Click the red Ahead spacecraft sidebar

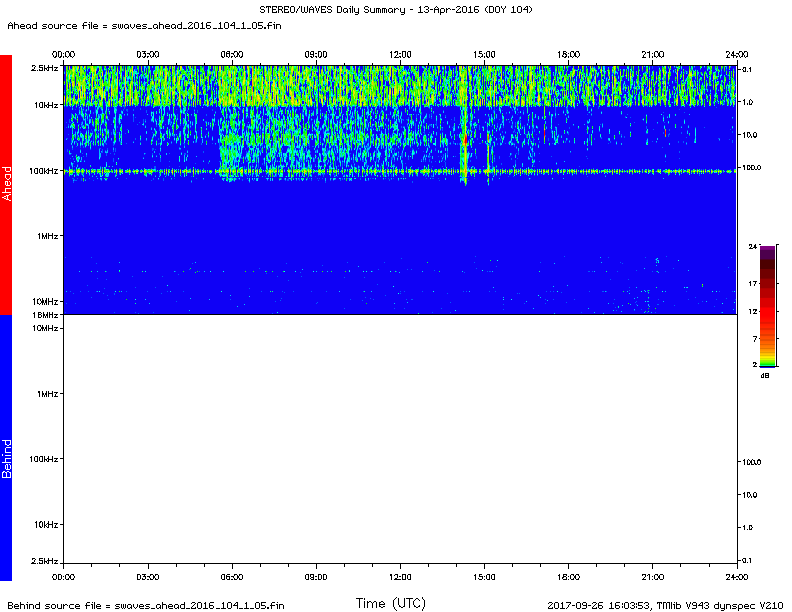(6, 184)
